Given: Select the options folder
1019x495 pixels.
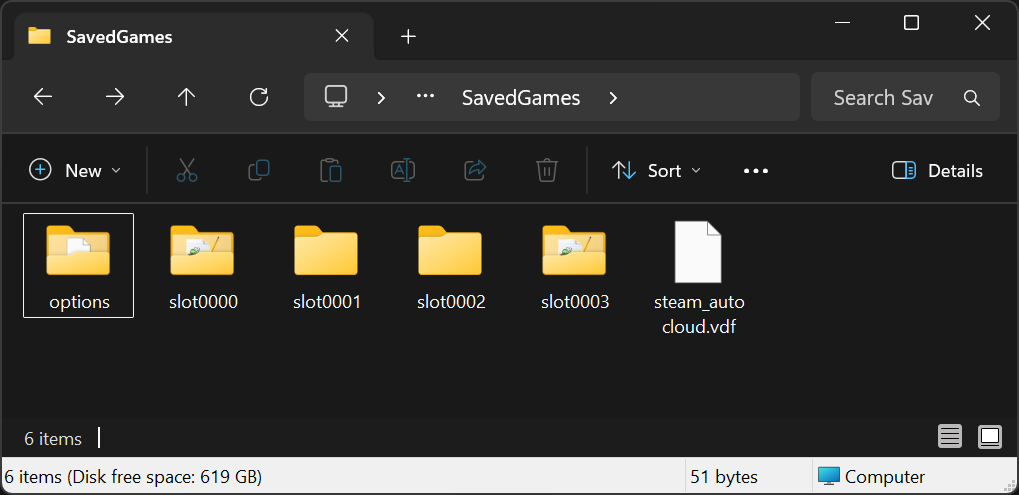Looking at the screenshot, I should [79, 266].
